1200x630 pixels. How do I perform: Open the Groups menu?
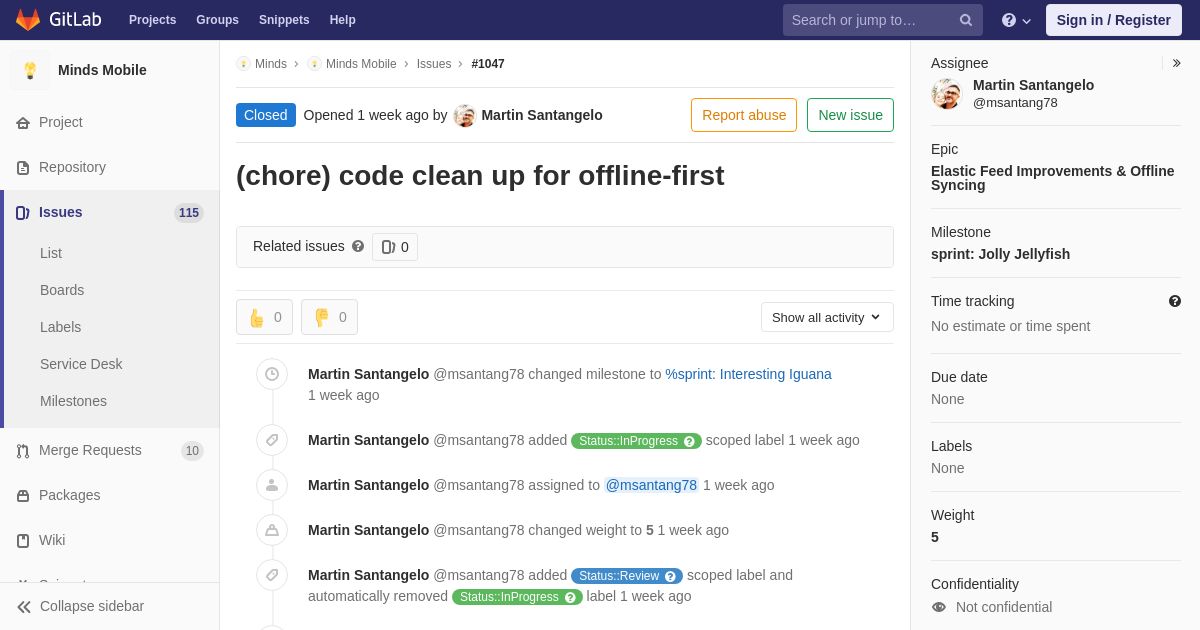pyautogui.click(x=217, y=20)
